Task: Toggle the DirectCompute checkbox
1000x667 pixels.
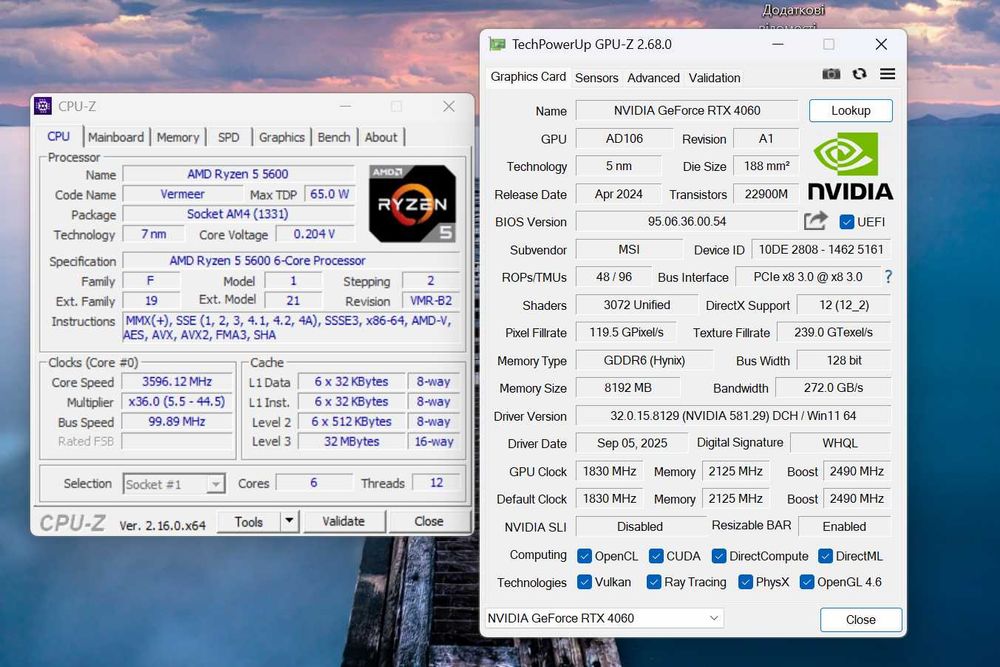Action: 719,555
